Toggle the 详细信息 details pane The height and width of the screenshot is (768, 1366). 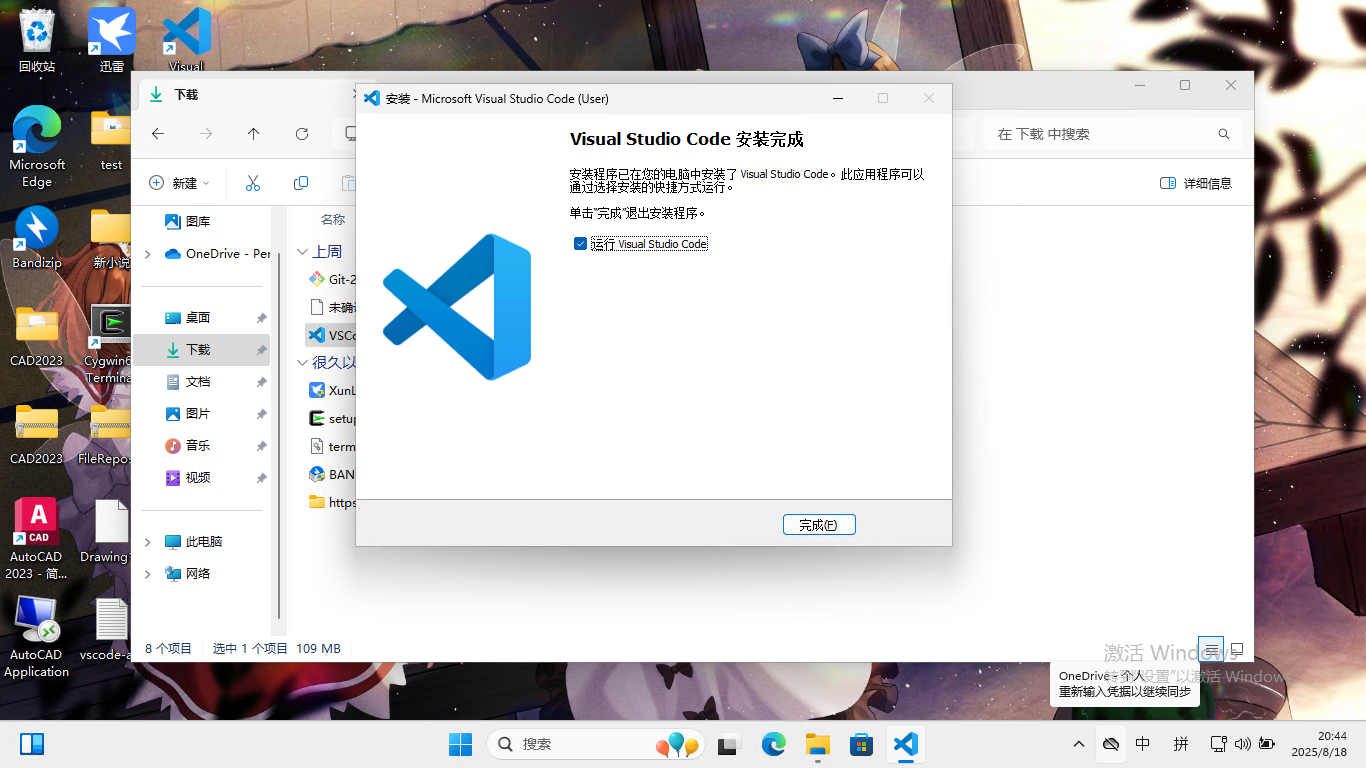point(1196,183)
